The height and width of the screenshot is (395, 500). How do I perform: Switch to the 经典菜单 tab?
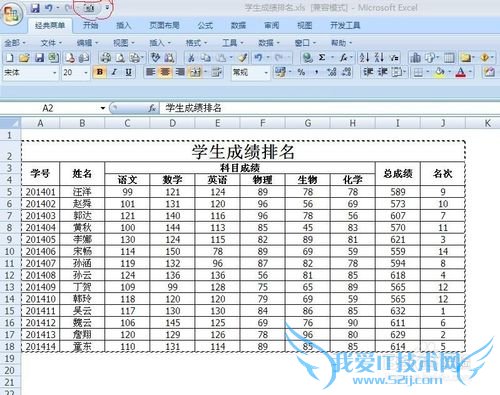click(x=50, y=25)
